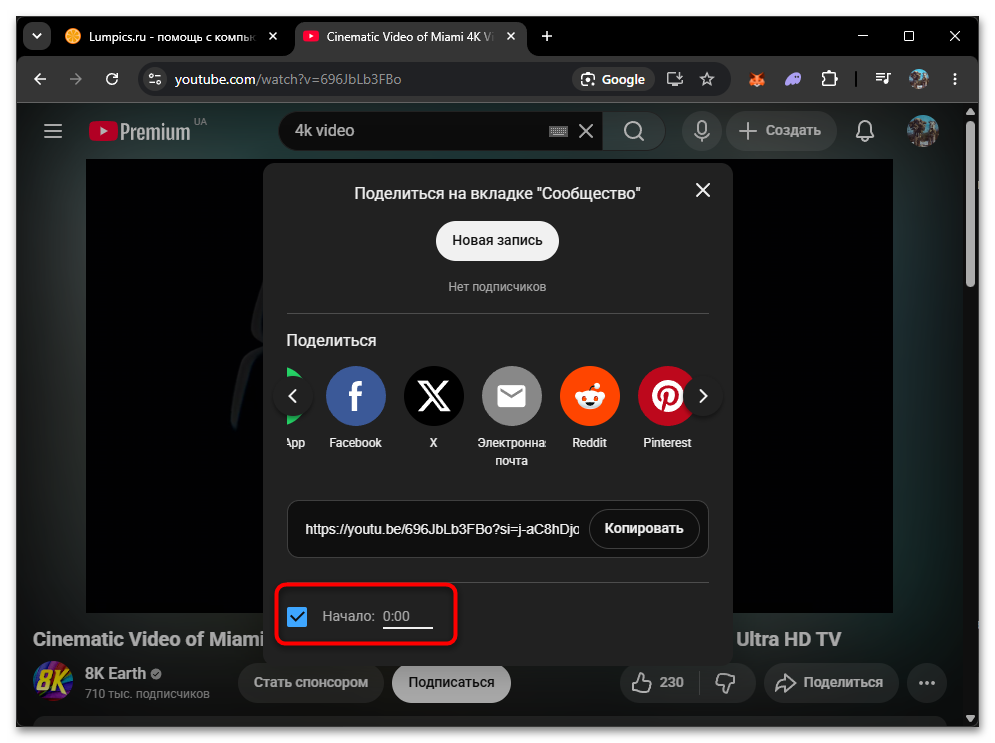Click the youtu.be share link field
995x743 pixels.
click(442, 529)
